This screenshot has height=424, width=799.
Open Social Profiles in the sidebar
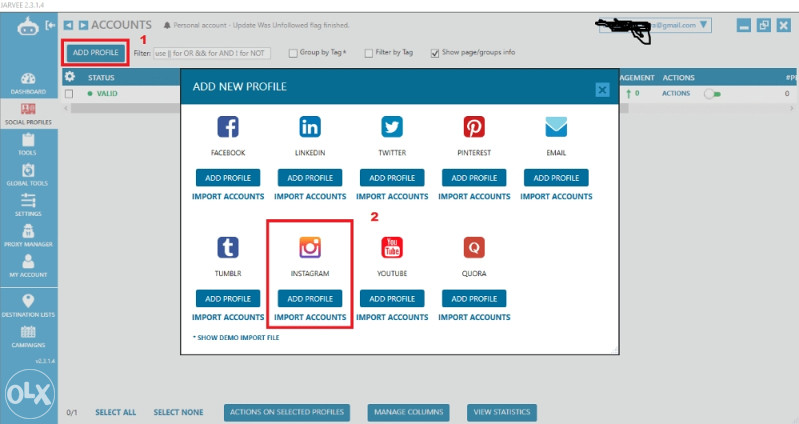28,114
